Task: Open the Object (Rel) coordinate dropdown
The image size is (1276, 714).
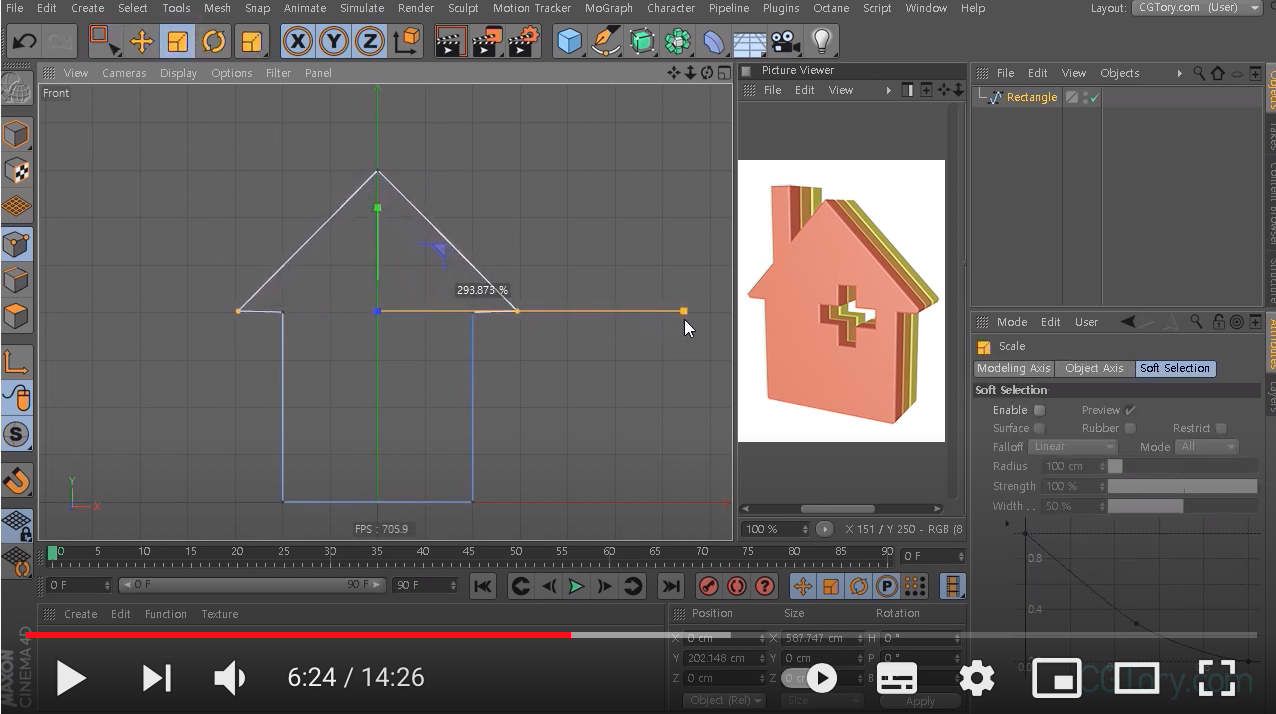Action: point(725,701)
